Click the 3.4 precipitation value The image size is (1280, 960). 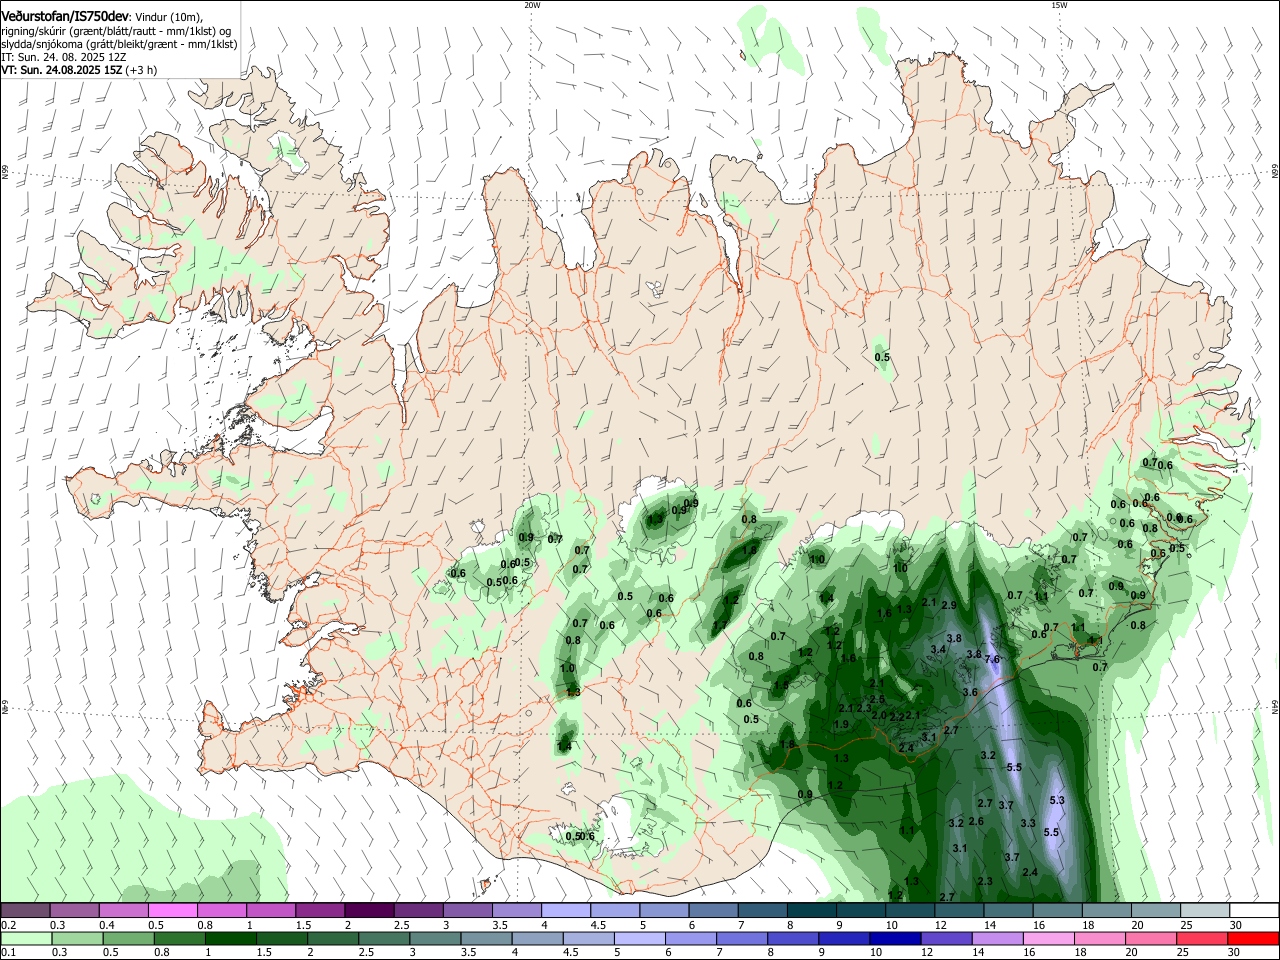tap(938, 649)
